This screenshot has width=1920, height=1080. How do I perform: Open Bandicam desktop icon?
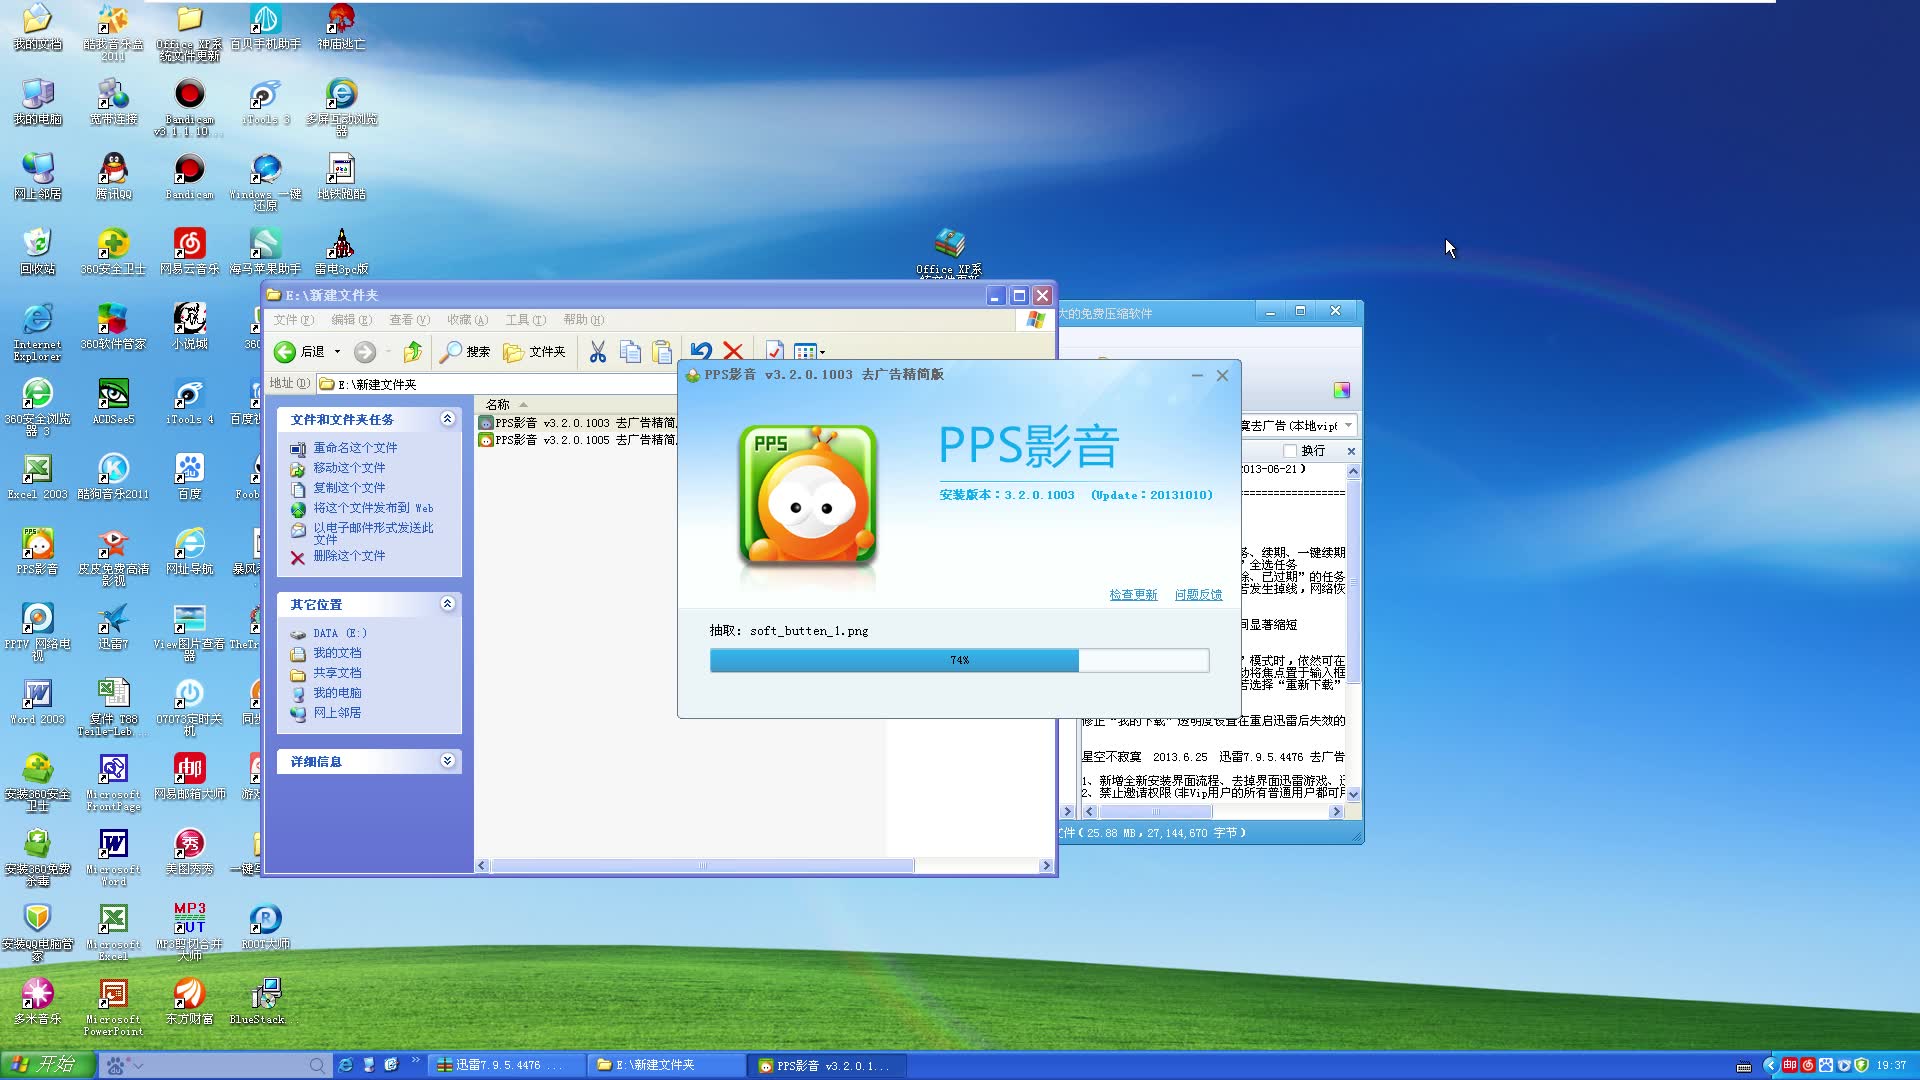tap(189, 176)
